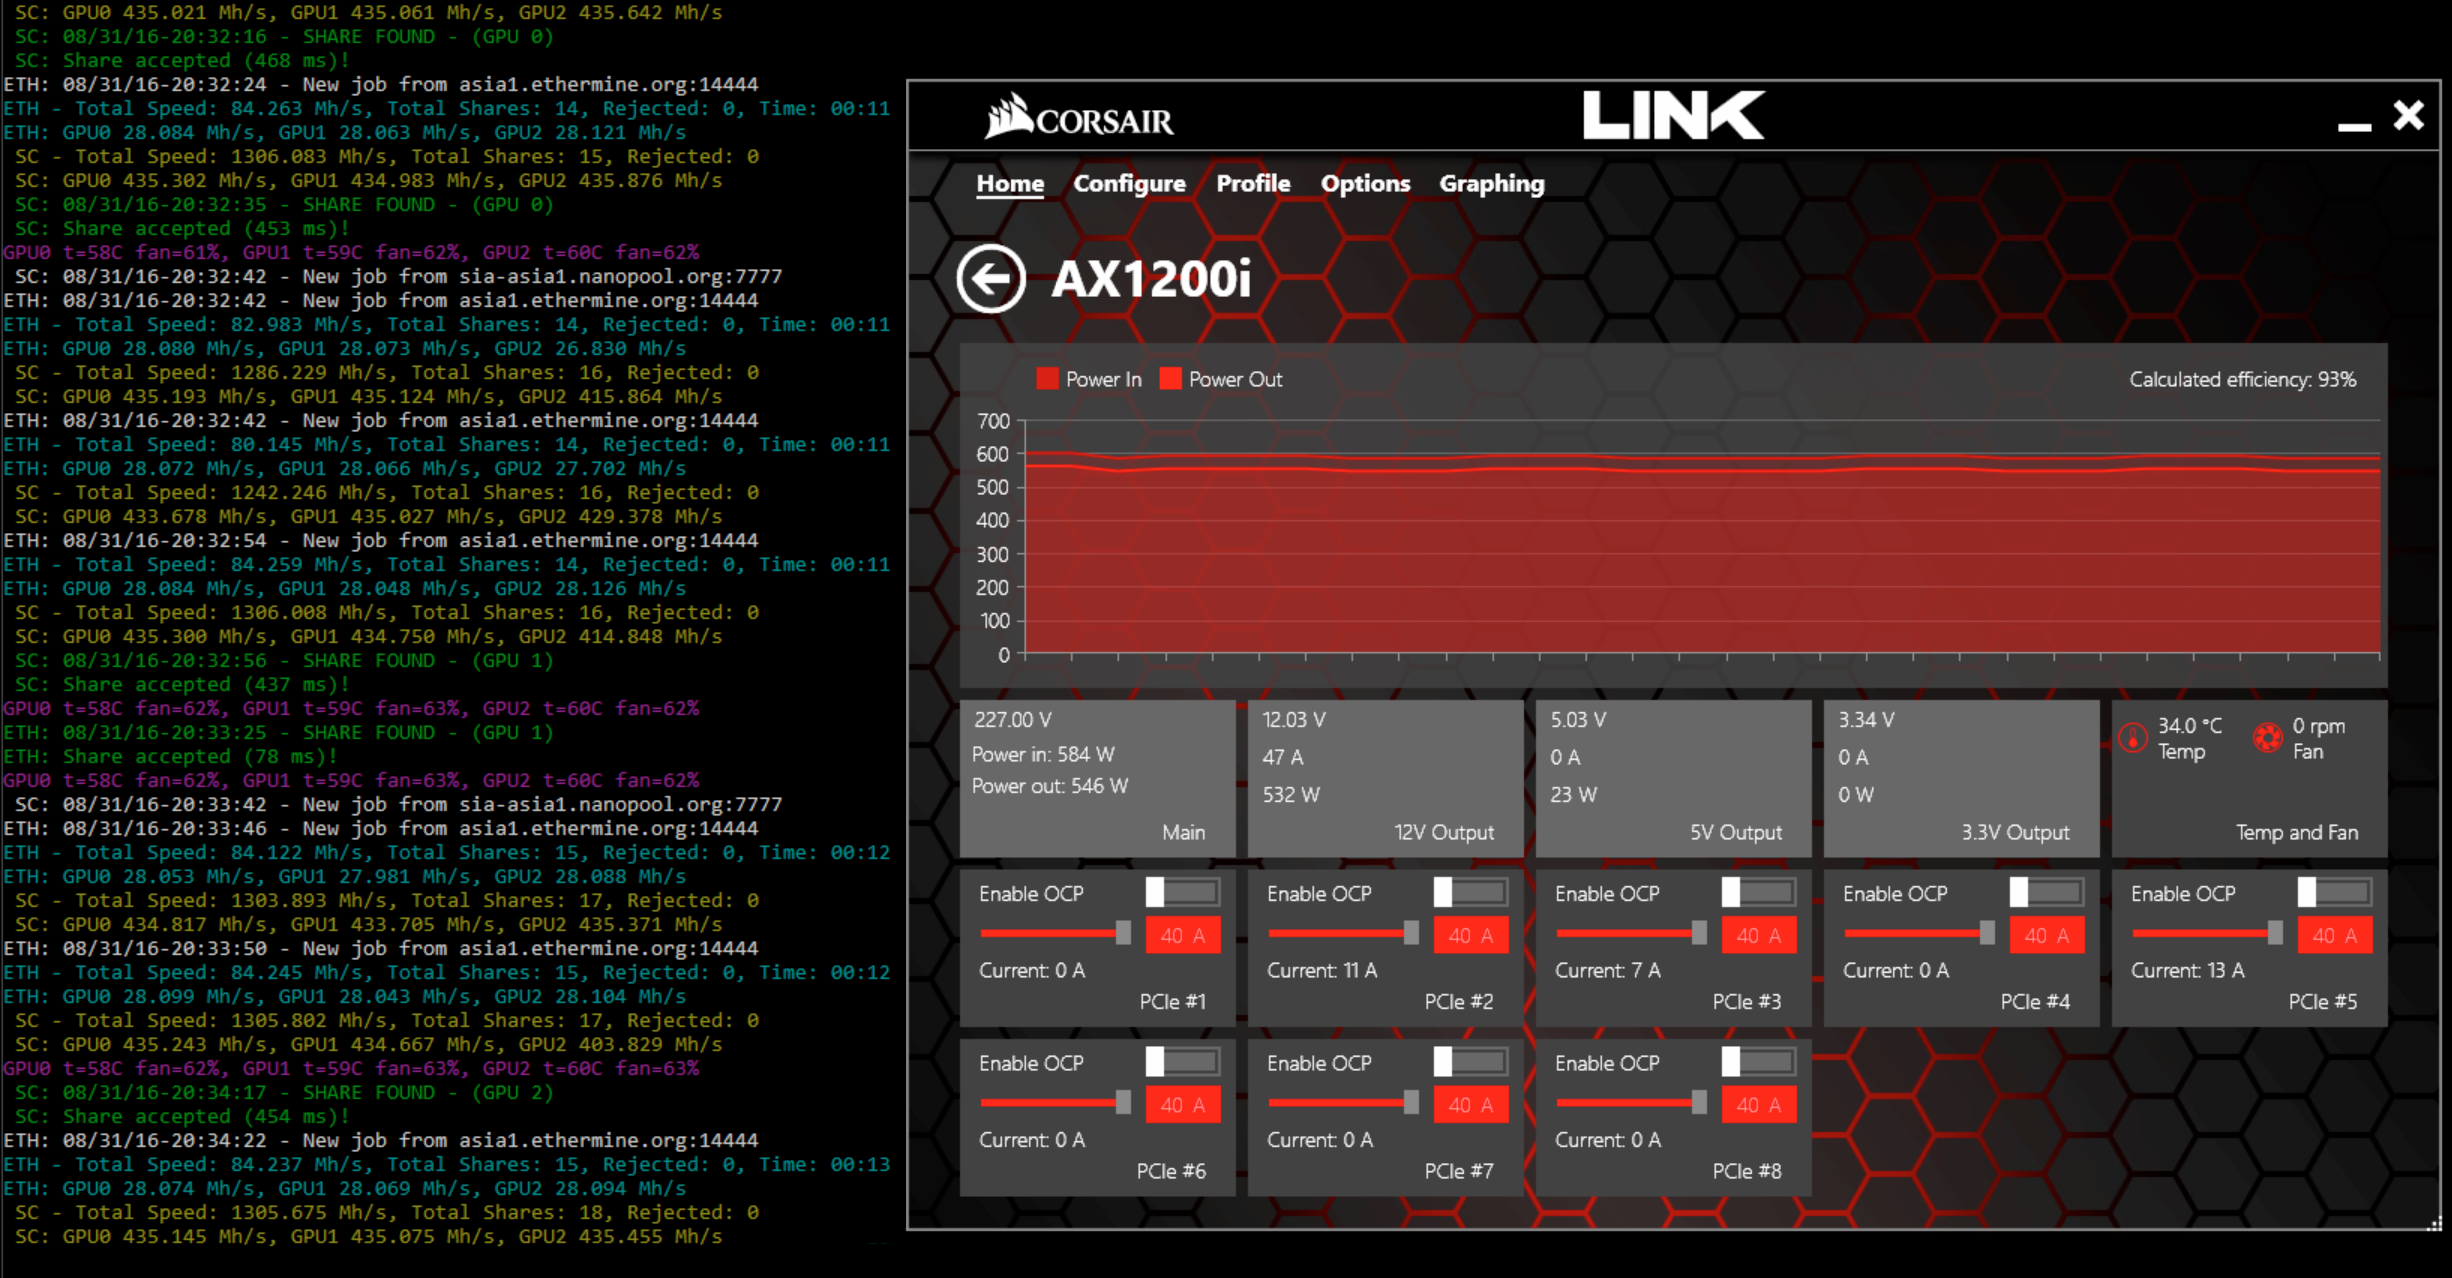Click the LINK logo in title bar
The image size is (2452, 1278).
(1673, 115)
